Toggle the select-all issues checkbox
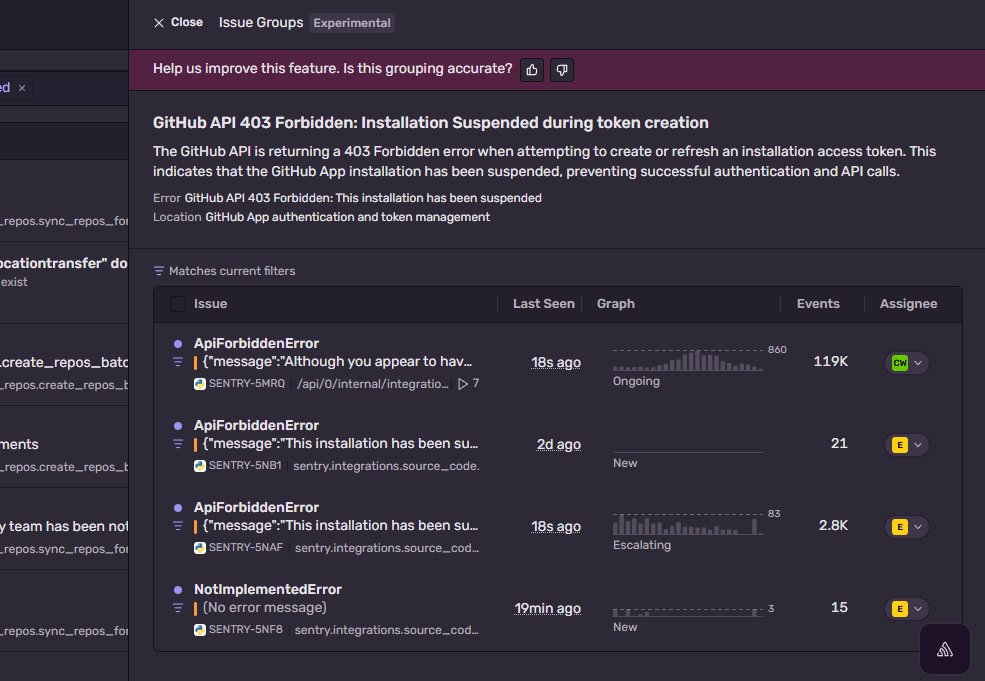Viewport: 985px width, 681px height. click(178, 304)
